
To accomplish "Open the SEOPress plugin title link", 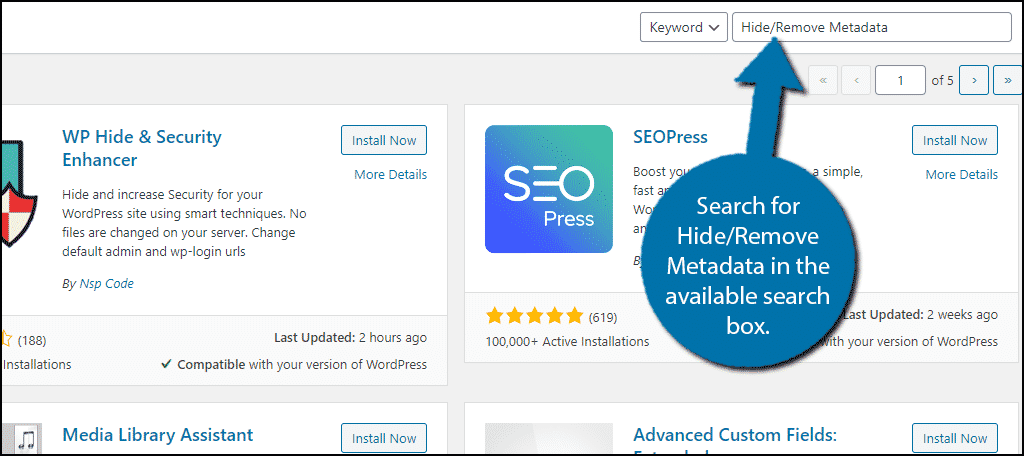I will [670, 137].
